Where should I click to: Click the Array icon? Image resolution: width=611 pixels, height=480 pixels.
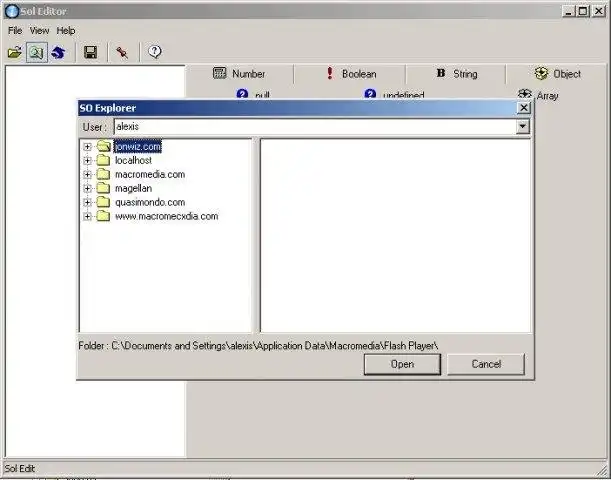[525, 94]
